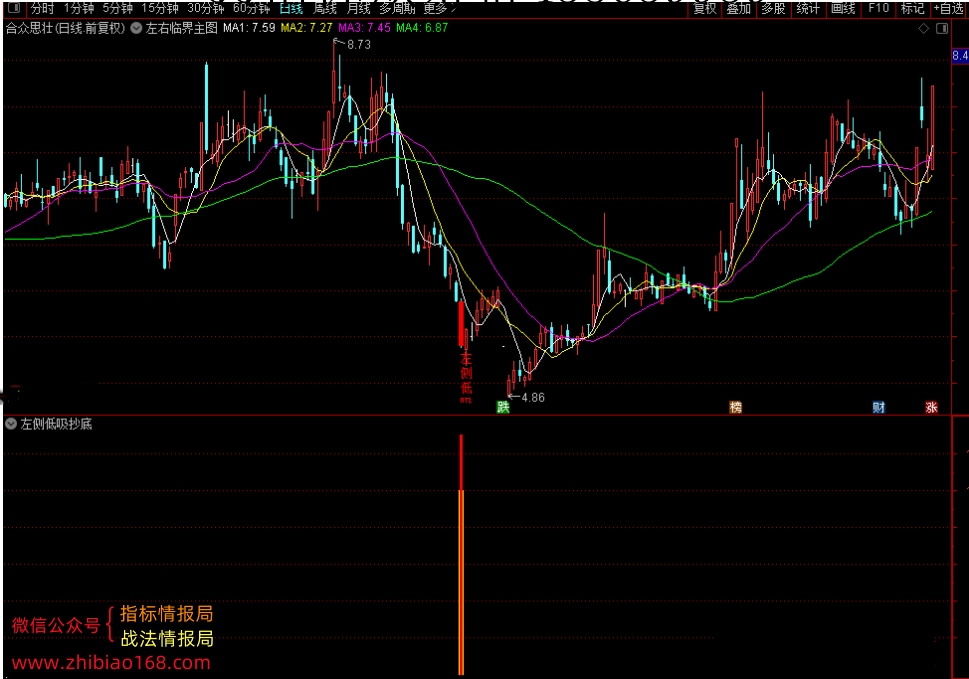The width and height of the screenshot is (969, 679).
Task: Click the 左右临界主图 indicator name
Action: (x=182, y=28)
